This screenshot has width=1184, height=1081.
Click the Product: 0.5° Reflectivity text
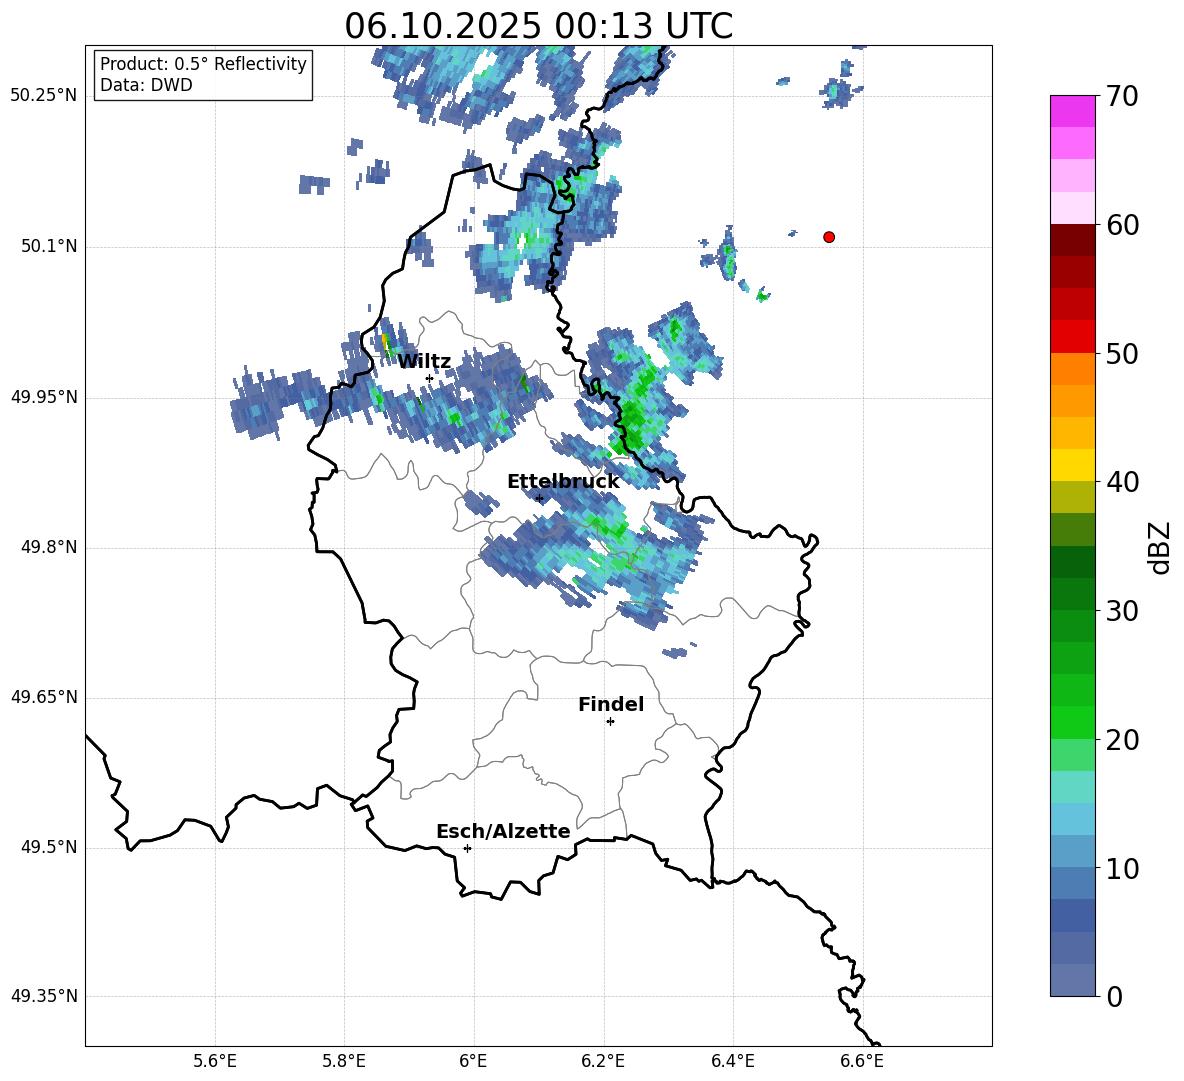(203, 64)
